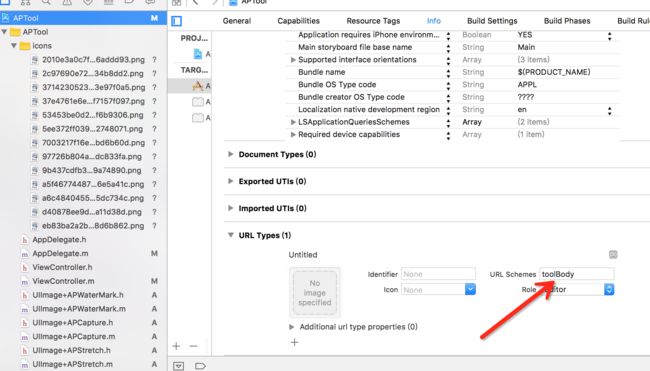Add a new target with plus button
This screenshot has height=371, width=650.
click(176, 346)
